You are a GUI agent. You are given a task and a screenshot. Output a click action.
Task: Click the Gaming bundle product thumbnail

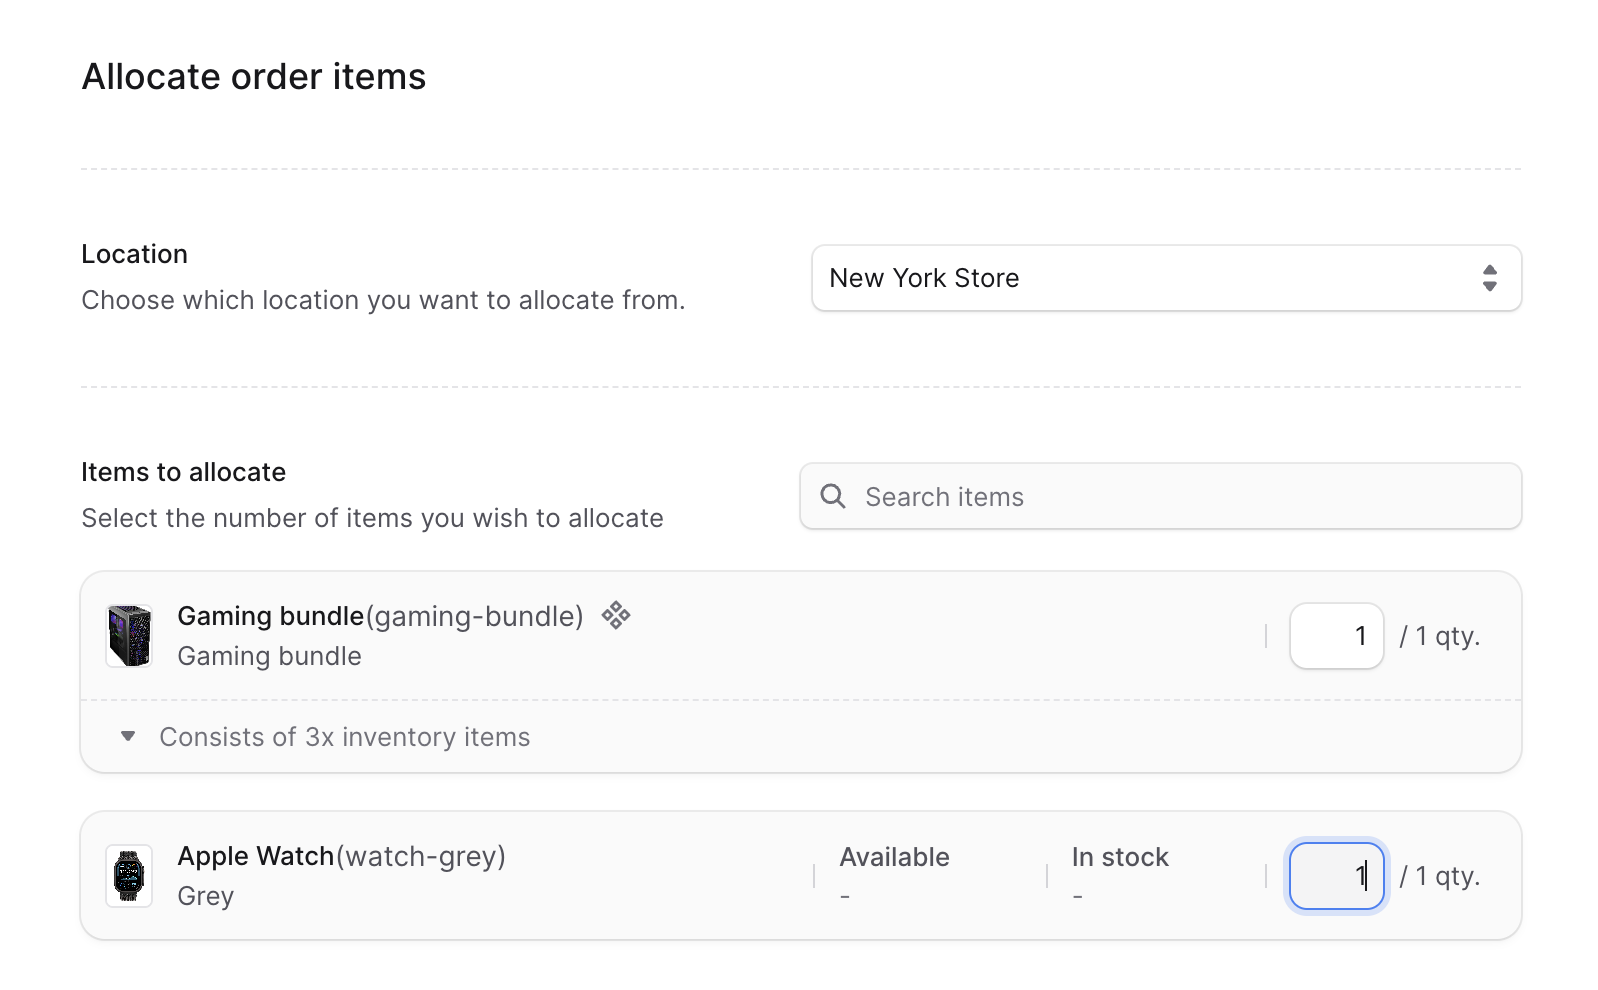click(129, 636)
